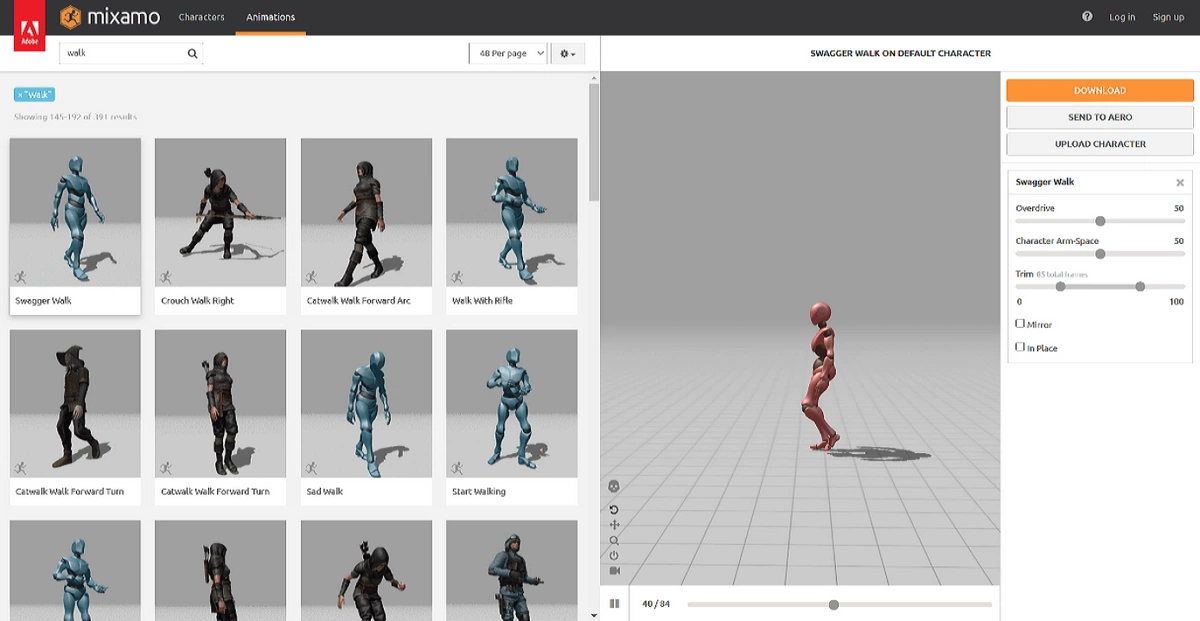Select the zoom magnifier icon in viewport
This screenshot has width=1200, height=621.
614,541
